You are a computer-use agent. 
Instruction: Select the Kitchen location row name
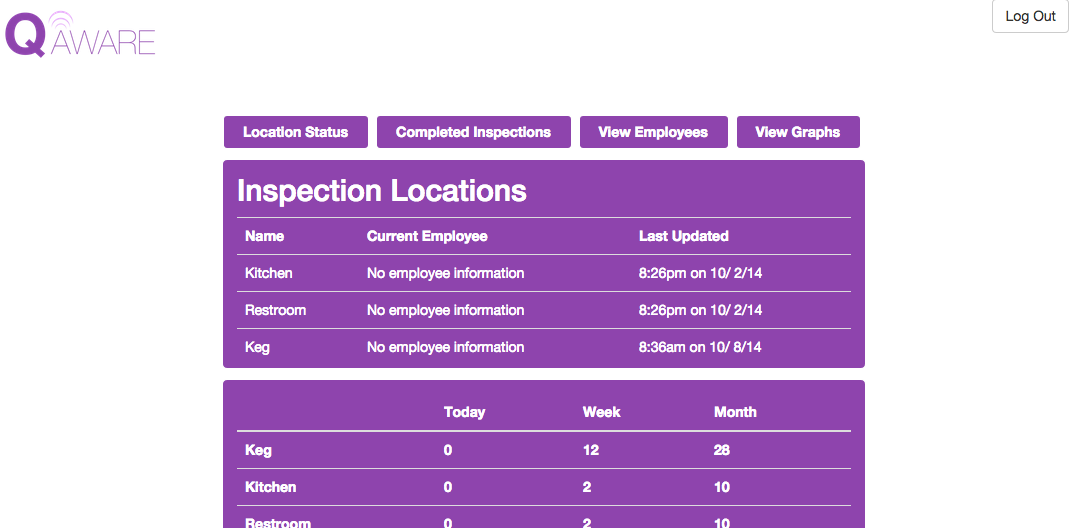tap(268, 274)
